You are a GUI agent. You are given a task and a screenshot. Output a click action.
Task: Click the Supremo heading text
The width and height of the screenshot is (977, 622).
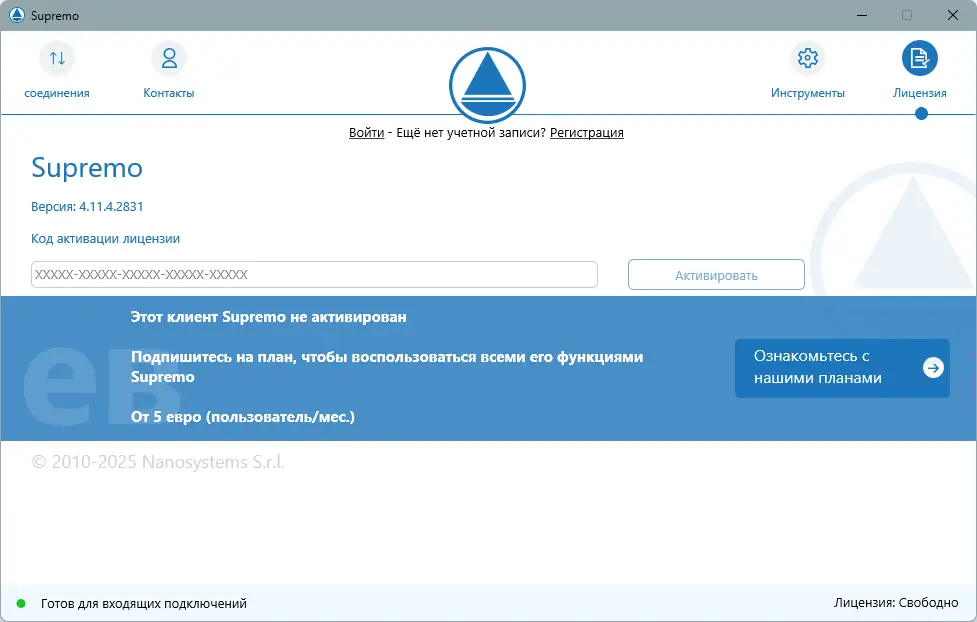click(x=87, y=168)
